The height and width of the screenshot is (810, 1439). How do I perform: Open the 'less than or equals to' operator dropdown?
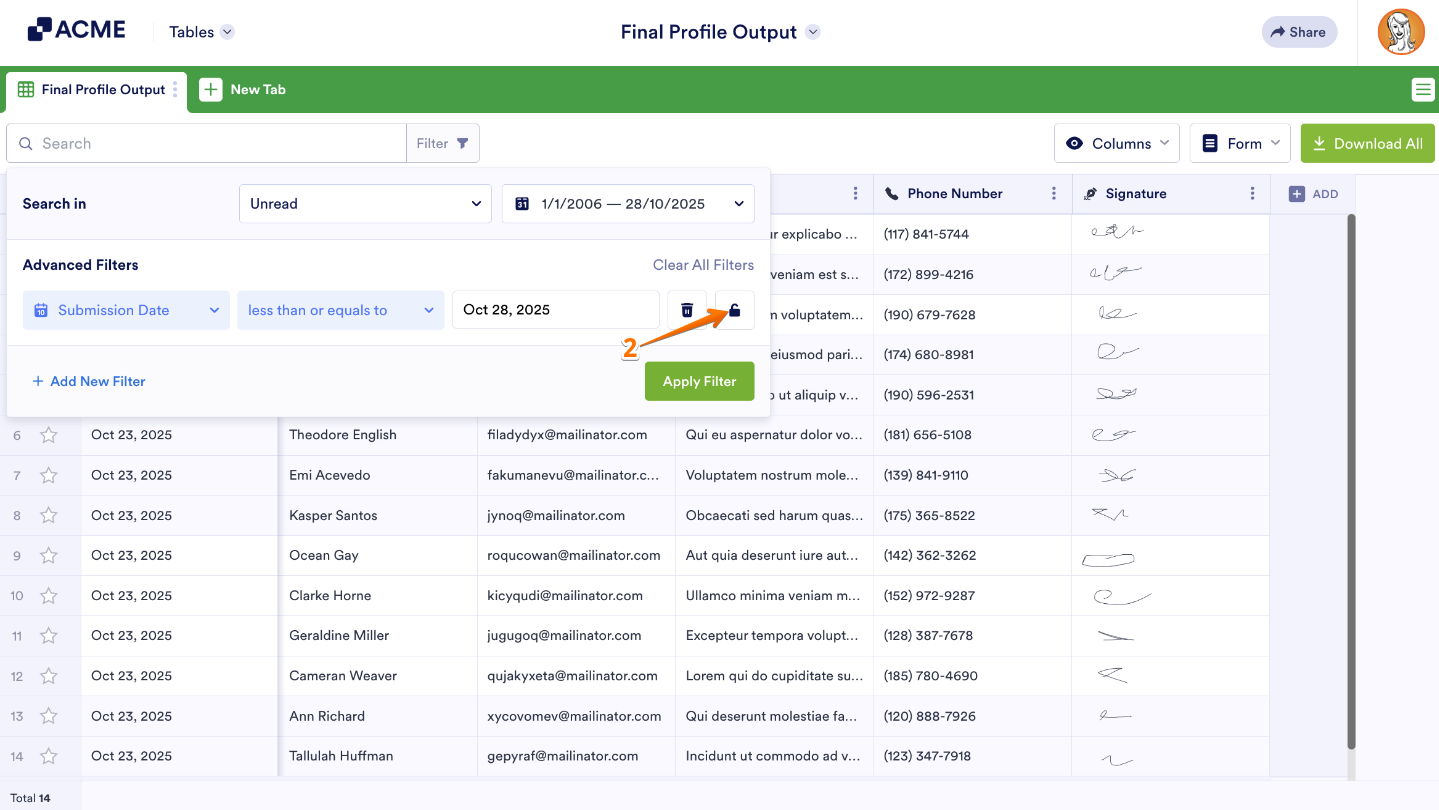(x=341, y=310)
